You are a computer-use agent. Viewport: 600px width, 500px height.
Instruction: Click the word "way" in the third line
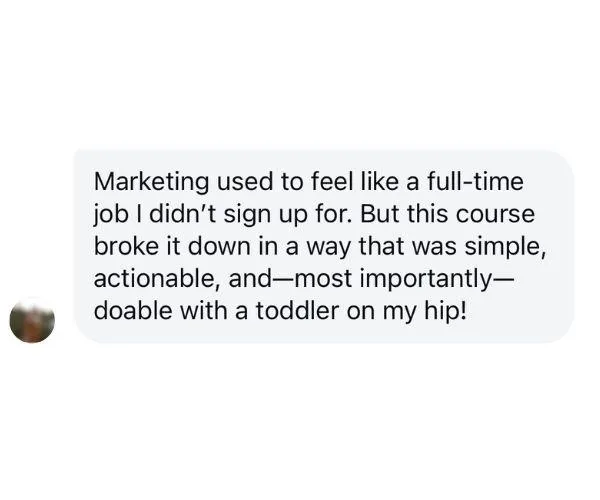tap(328, 248)
